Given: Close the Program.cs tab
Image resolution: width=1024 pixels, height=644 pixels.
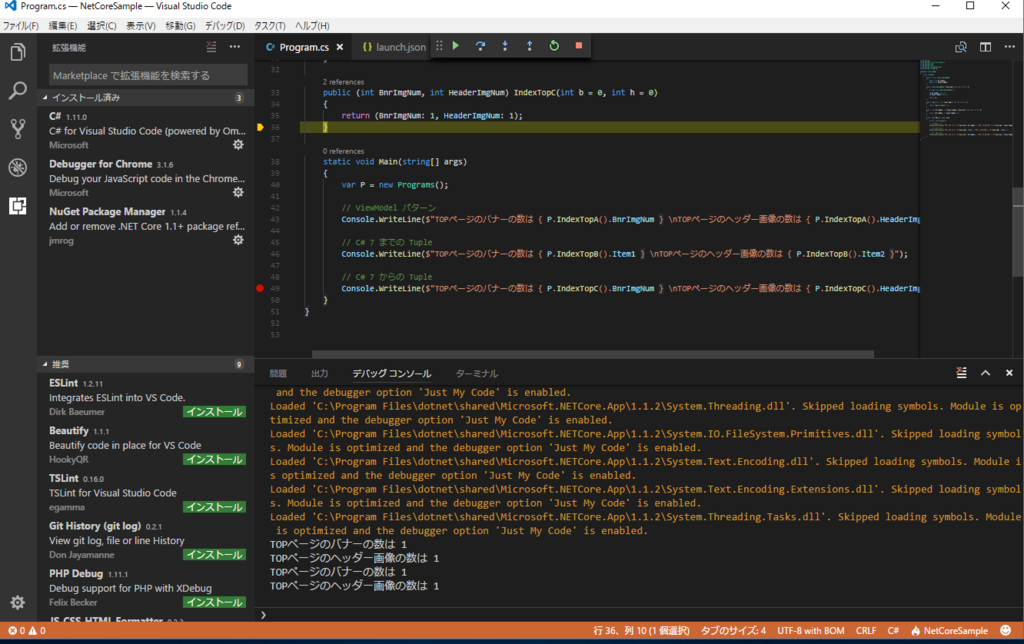Looking at the screenshot, I should 340,47.
